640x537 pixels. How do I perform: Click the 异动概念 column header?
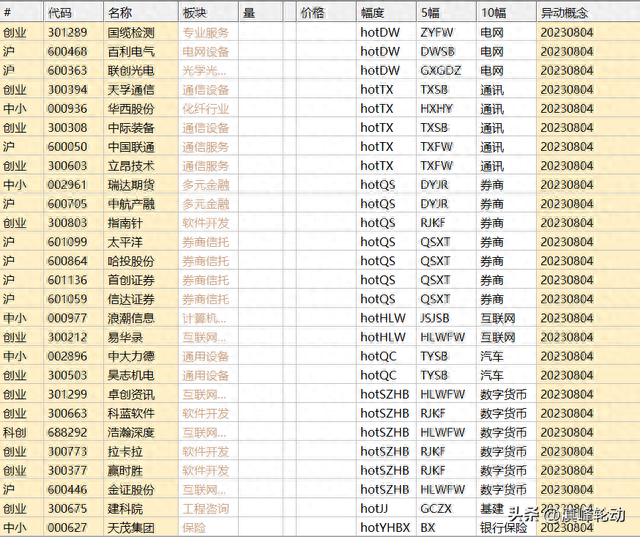(588, 13)
